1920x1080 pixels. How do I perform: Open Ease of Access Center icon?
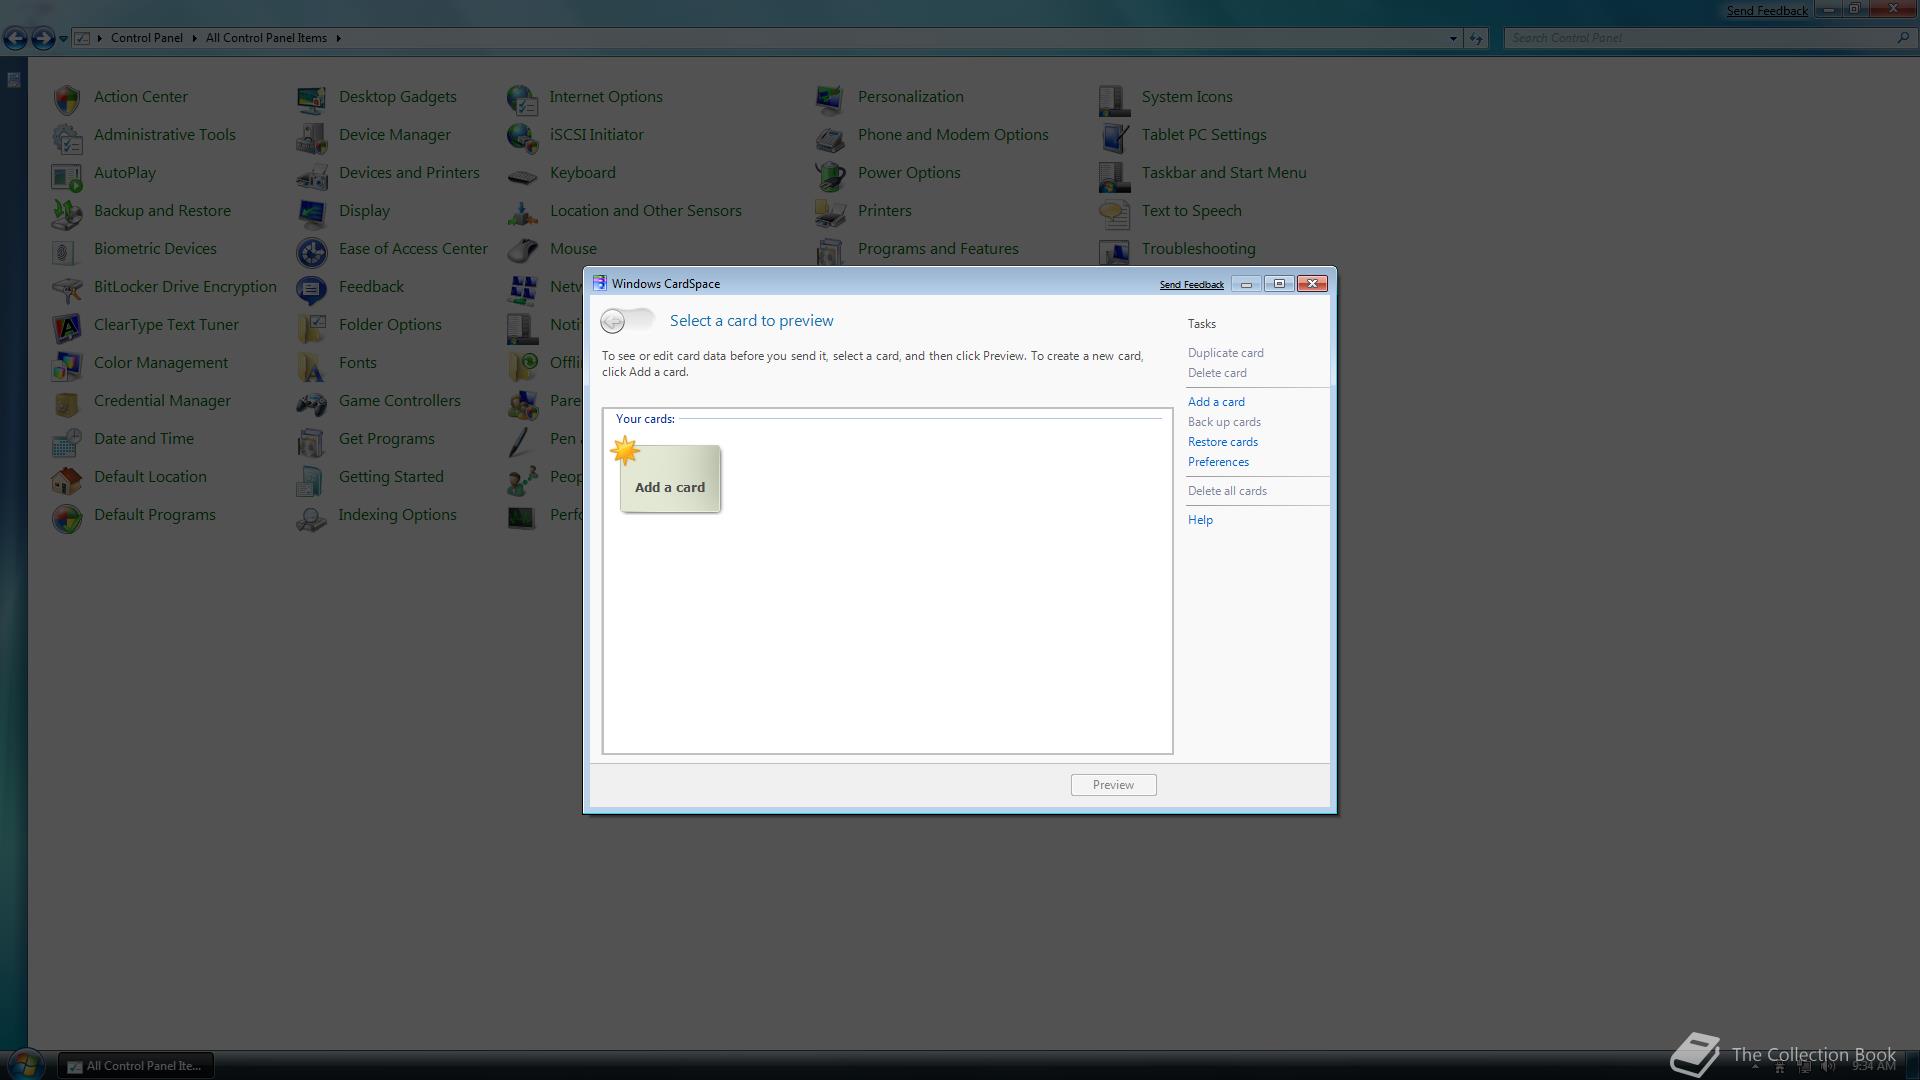311,250
